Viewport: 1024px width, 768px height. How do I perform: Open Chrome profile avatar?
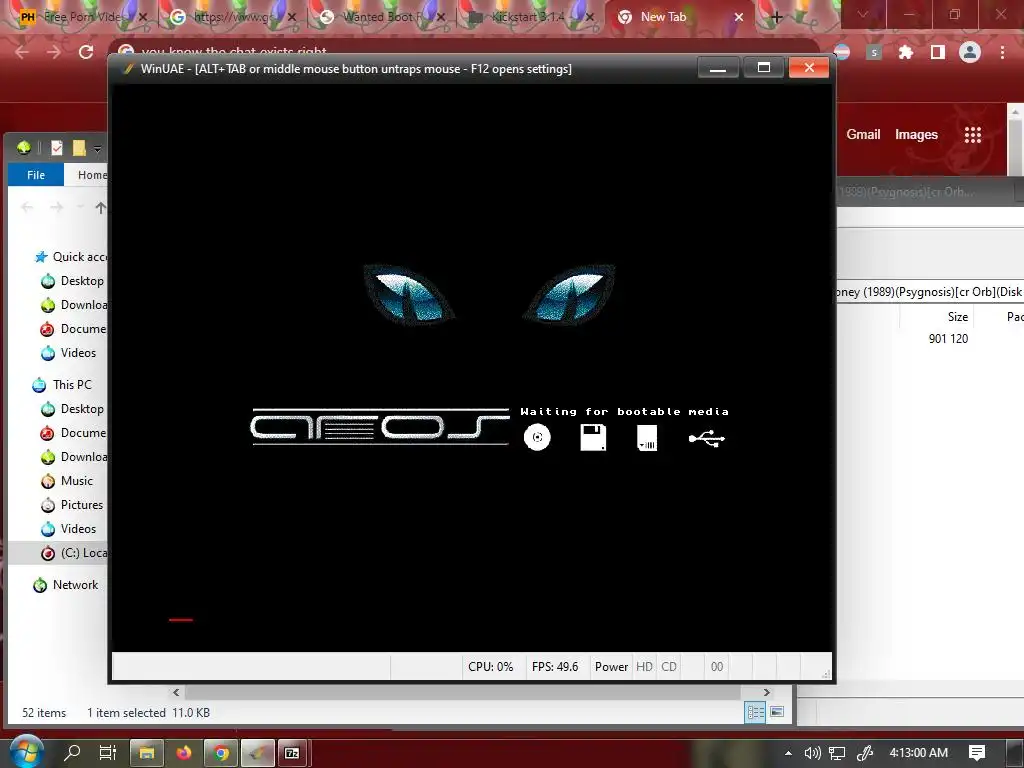point(970,52)
